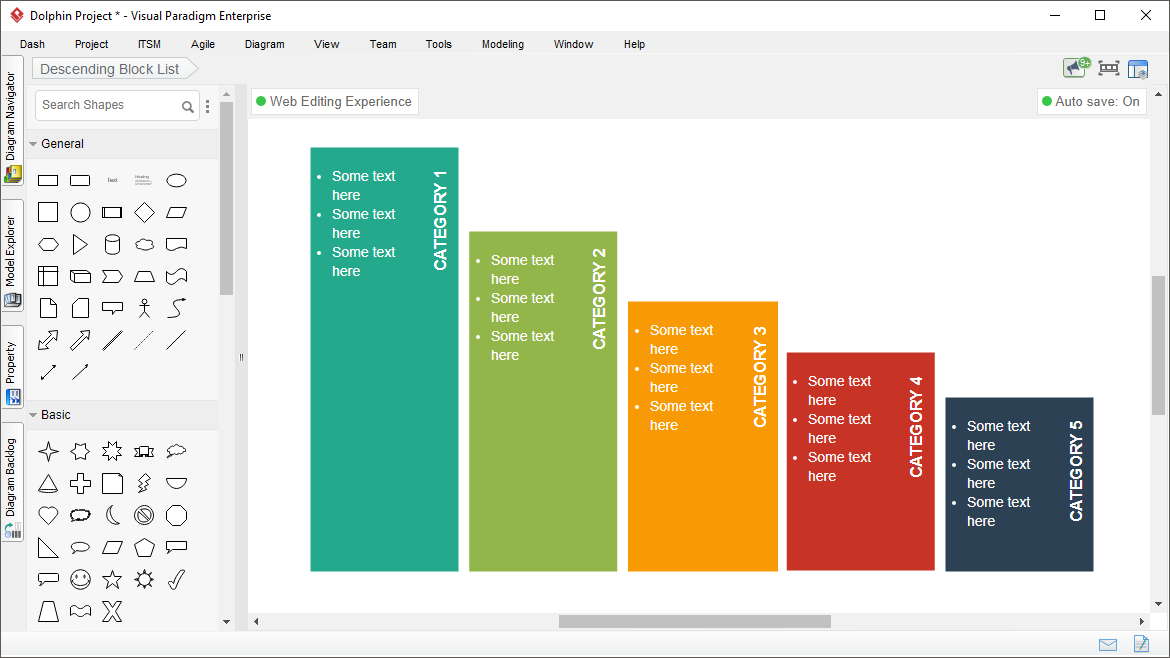Select the ellipse shape in General
This screenshot has height=658, width=1170.
(176, 181)
